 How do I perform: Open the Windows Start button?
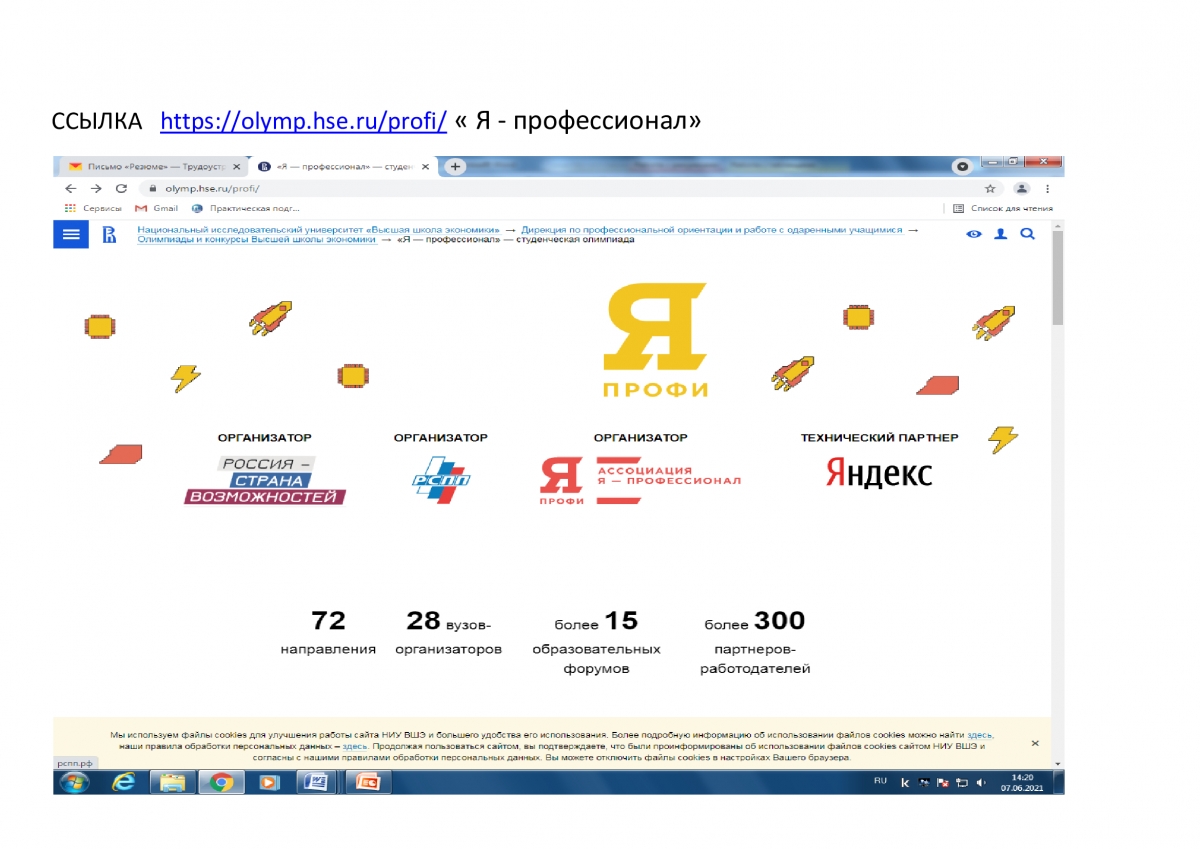pos(74,782)
